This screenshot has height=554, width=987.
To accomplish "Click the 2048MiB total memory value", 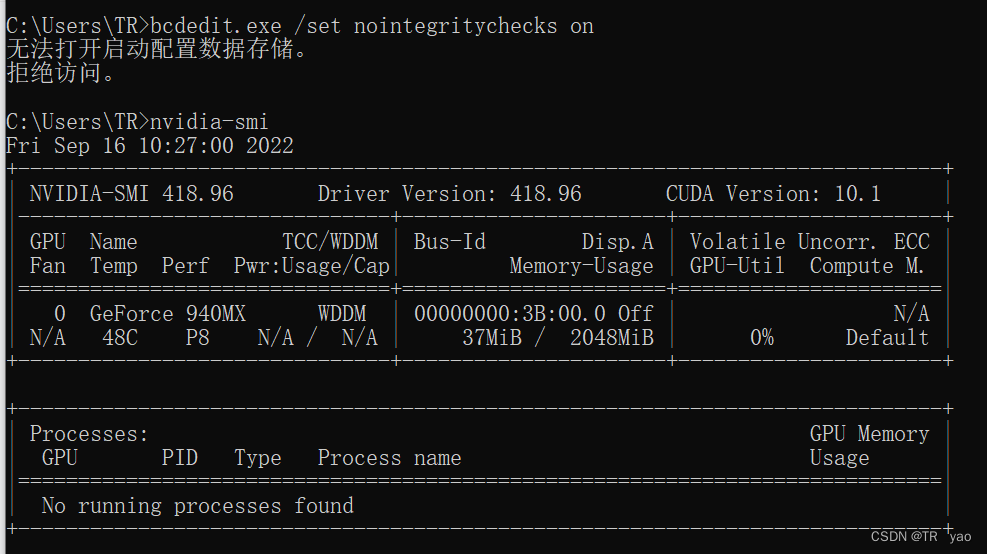I will 612,338.
